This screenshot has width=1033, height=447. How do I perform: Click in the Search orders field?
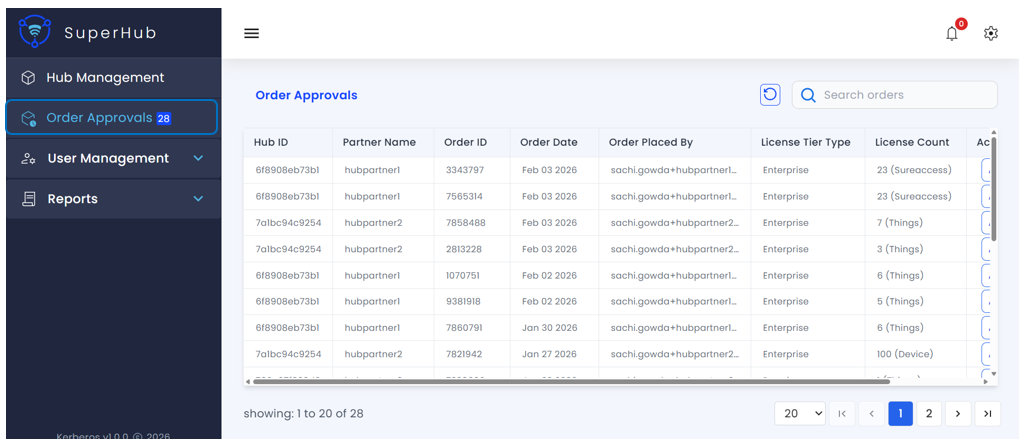pos(905,95)
